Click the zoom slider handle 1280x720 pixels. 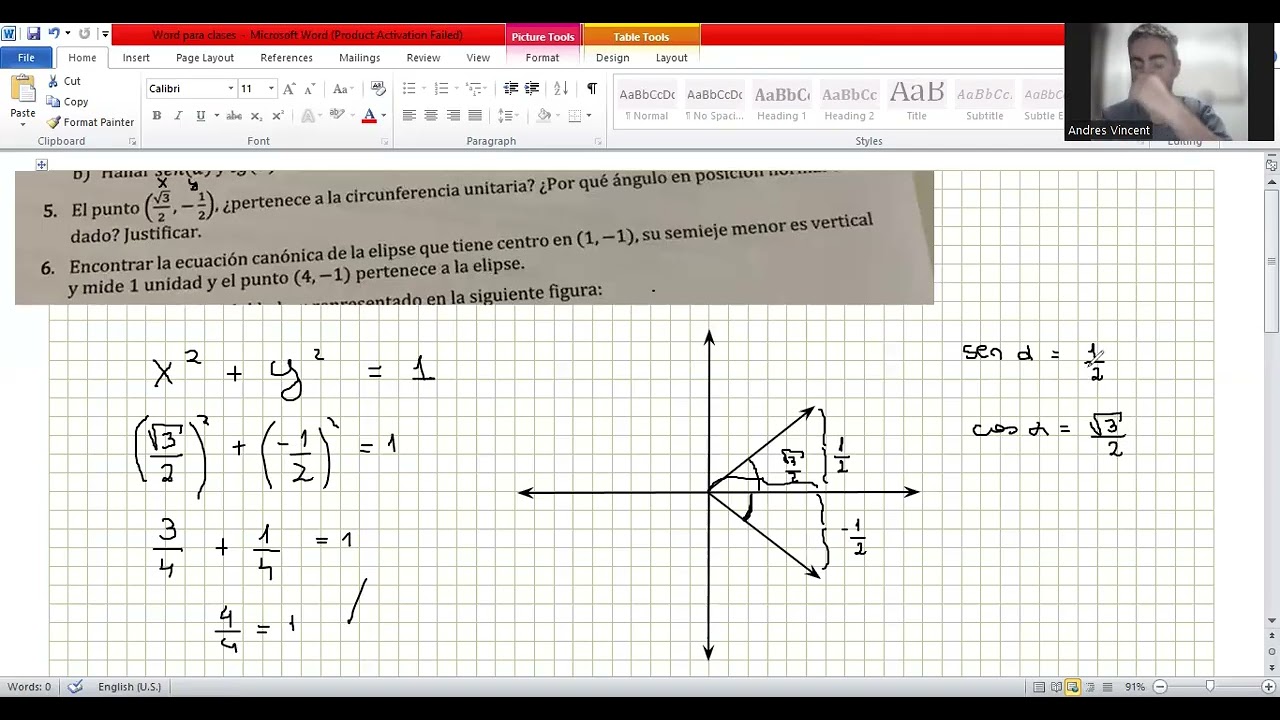coord(1210,687)
